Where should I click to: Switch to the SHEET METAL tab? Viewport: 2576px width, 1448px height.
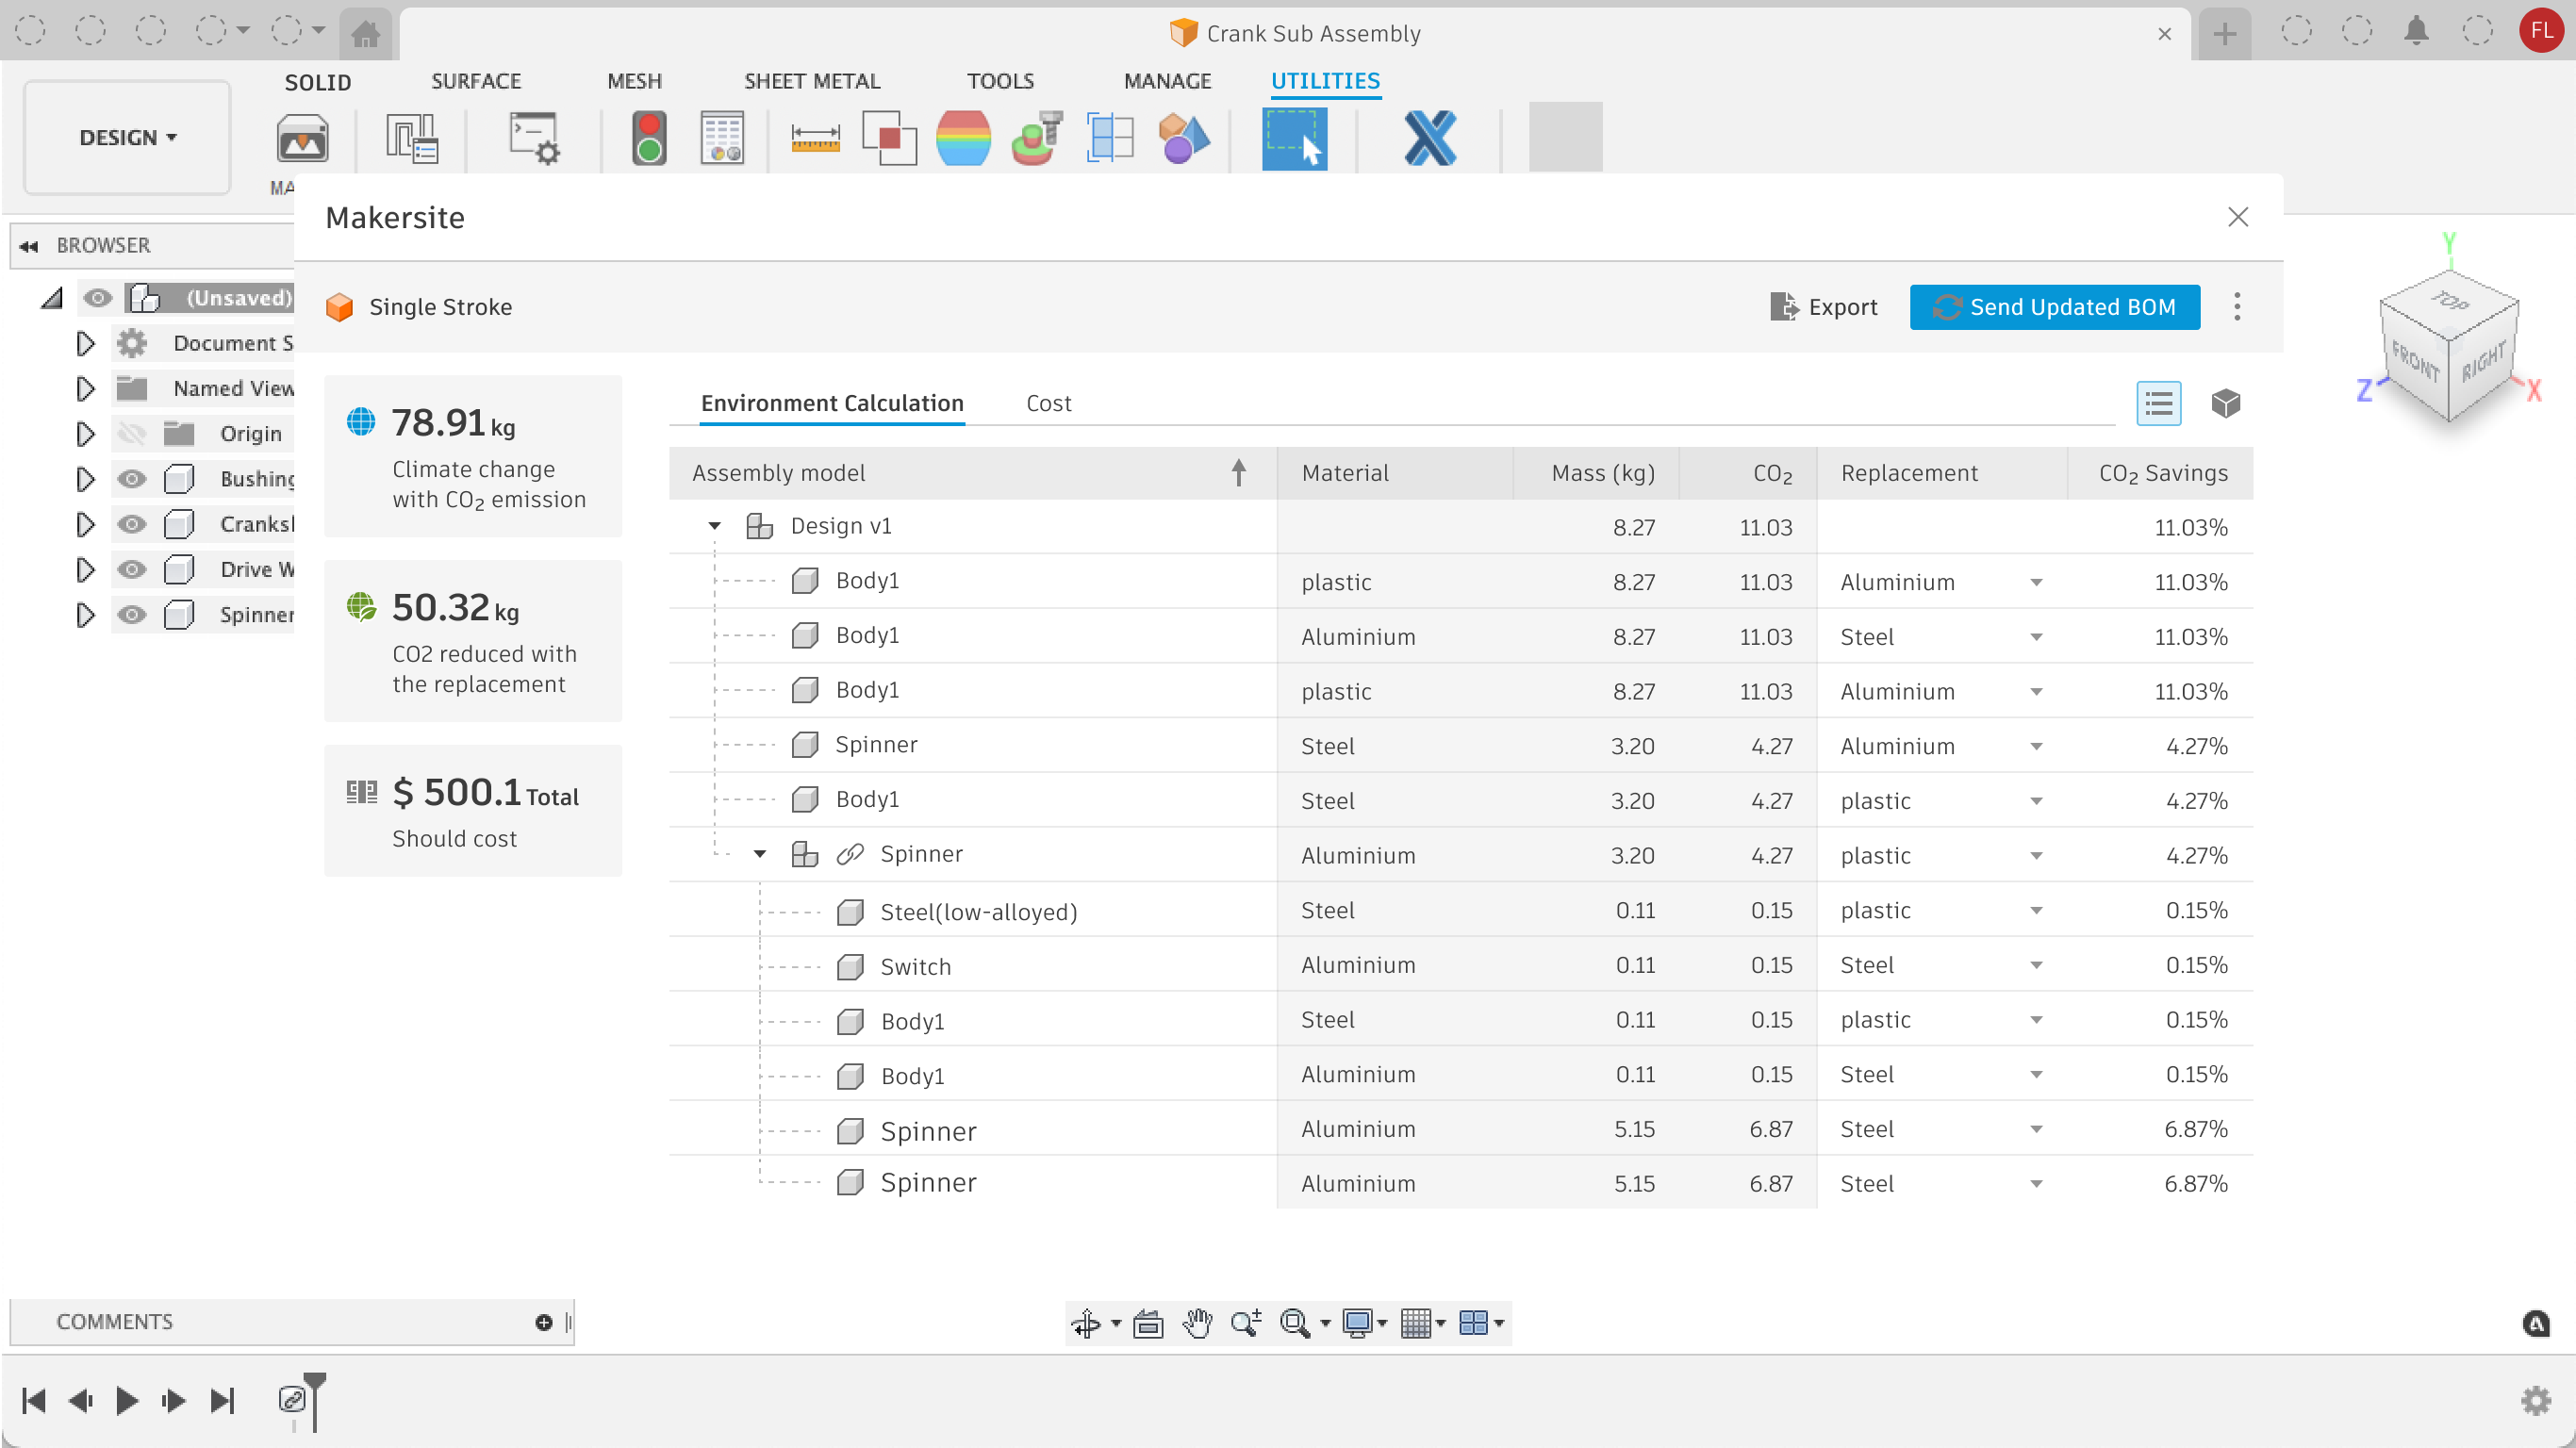[812, 81]
